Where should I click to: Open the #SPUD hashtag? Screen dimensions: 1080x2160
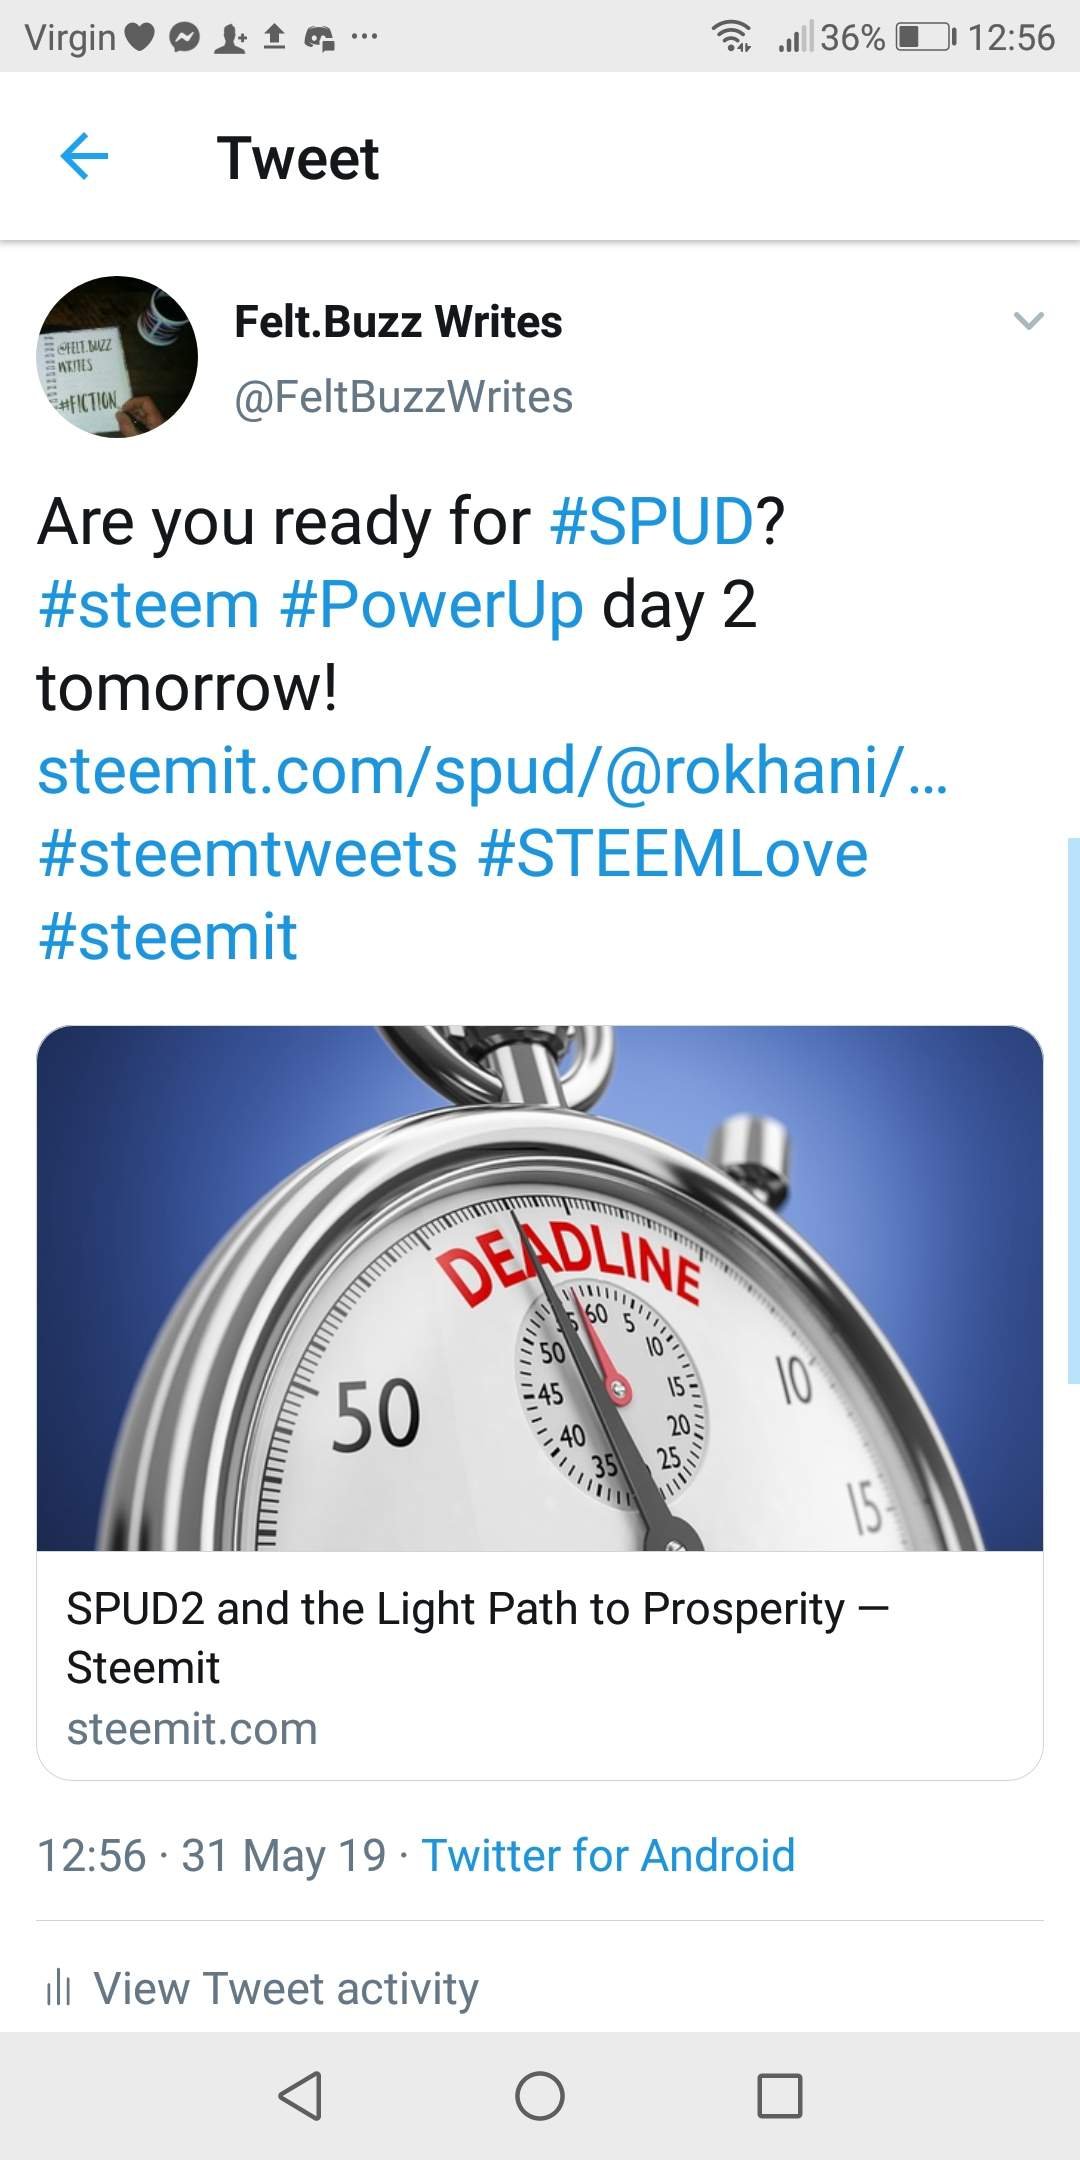coord(651,521)
